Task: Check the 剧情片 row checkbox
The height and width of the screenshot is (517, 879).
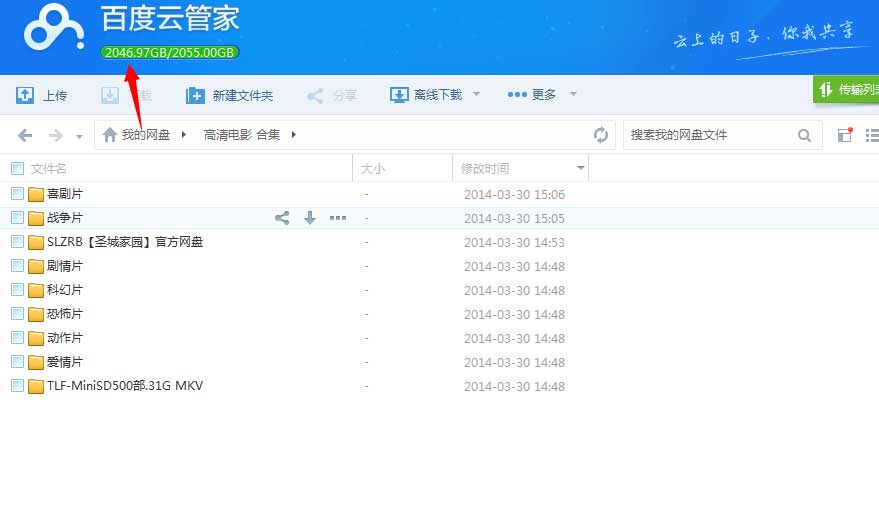Action: (17, 266)
